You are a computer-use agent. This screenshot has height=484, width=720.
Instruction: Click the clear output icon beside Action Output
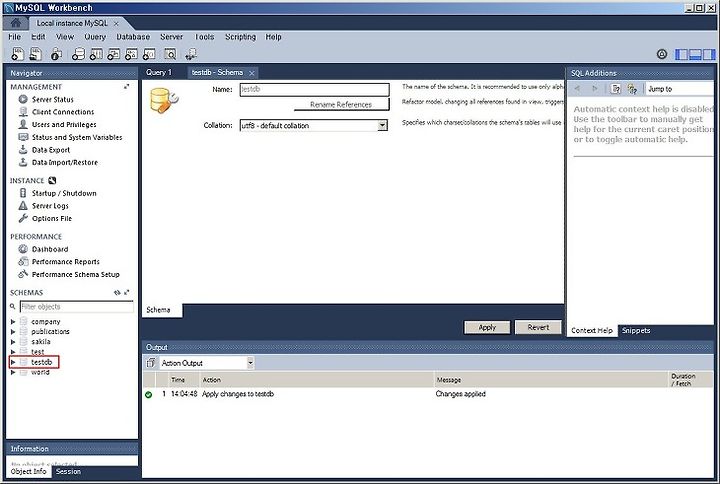[151, 363]
